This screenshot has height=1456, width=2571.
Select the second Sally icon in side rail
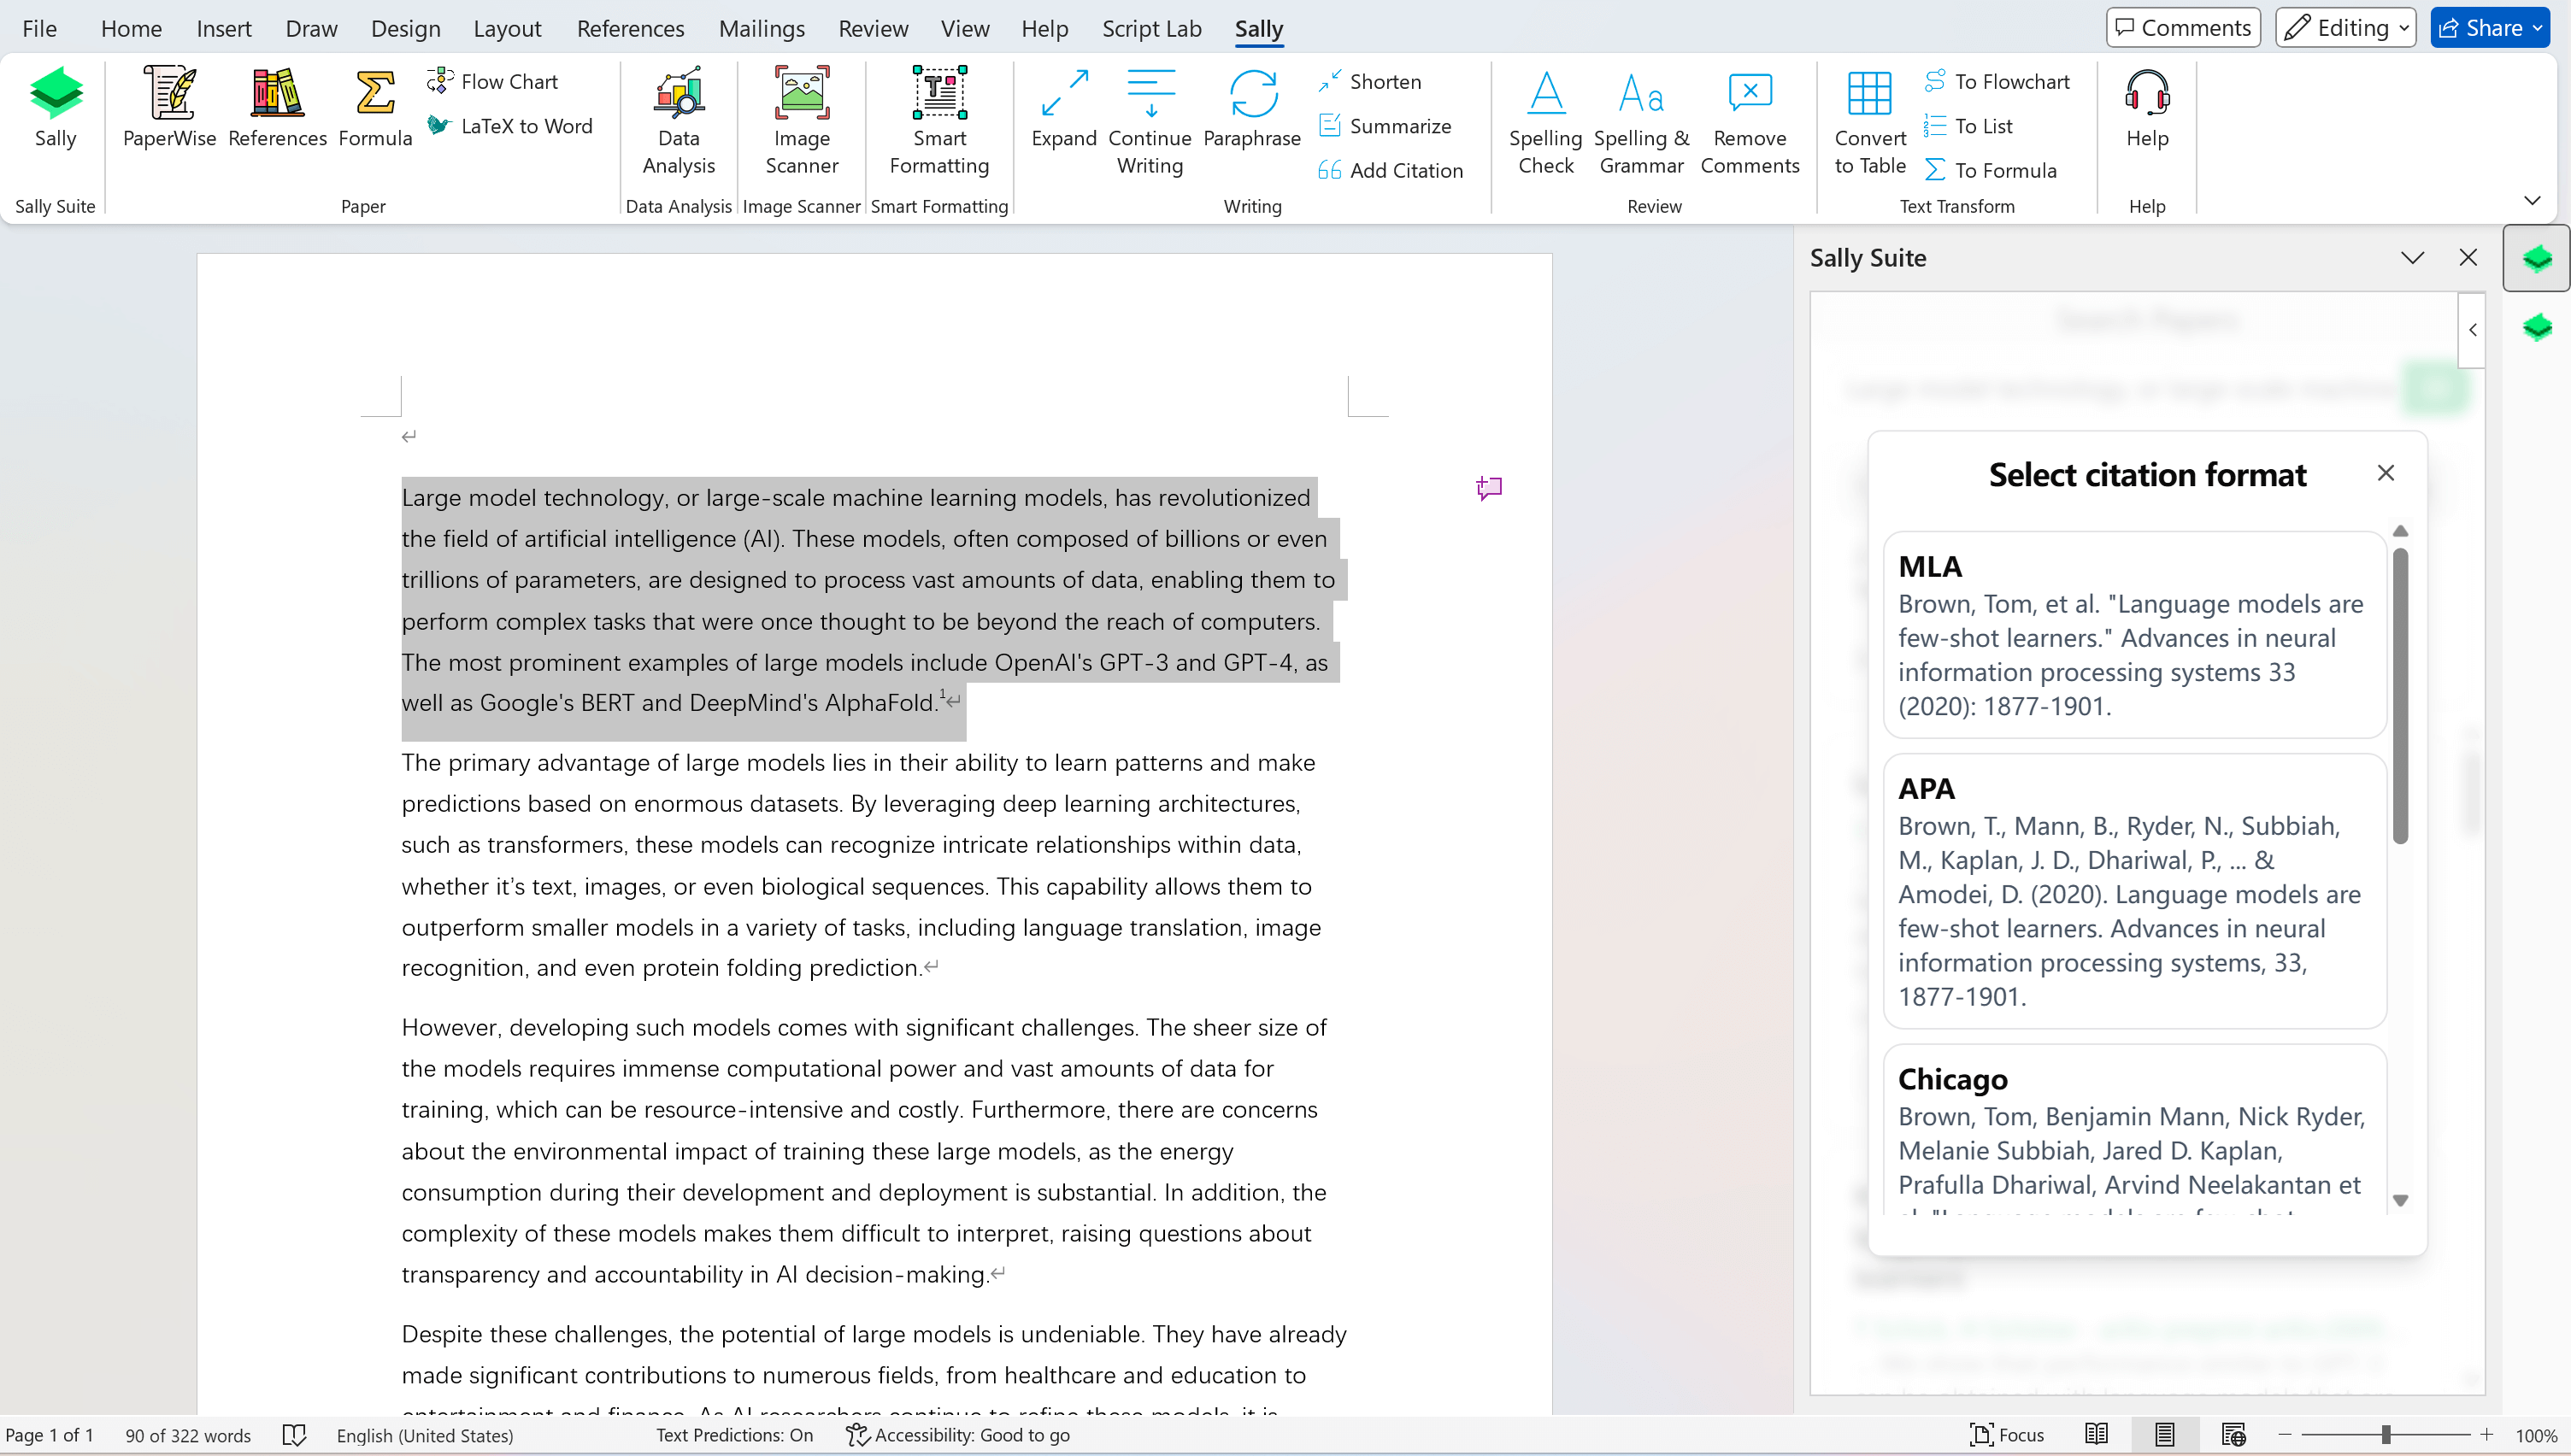[x=2536, y=327]
